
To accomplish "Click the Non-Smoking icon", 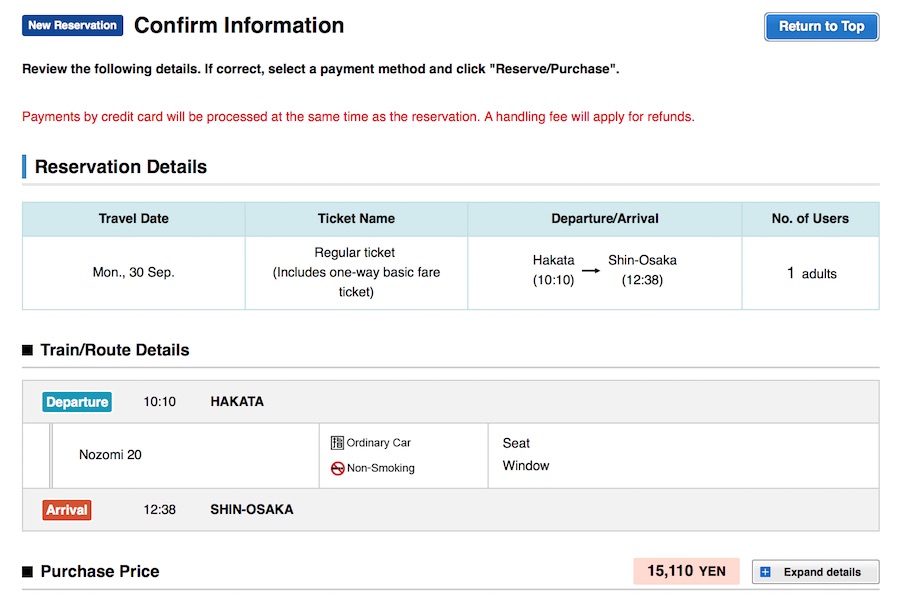I will coord(337,468).
